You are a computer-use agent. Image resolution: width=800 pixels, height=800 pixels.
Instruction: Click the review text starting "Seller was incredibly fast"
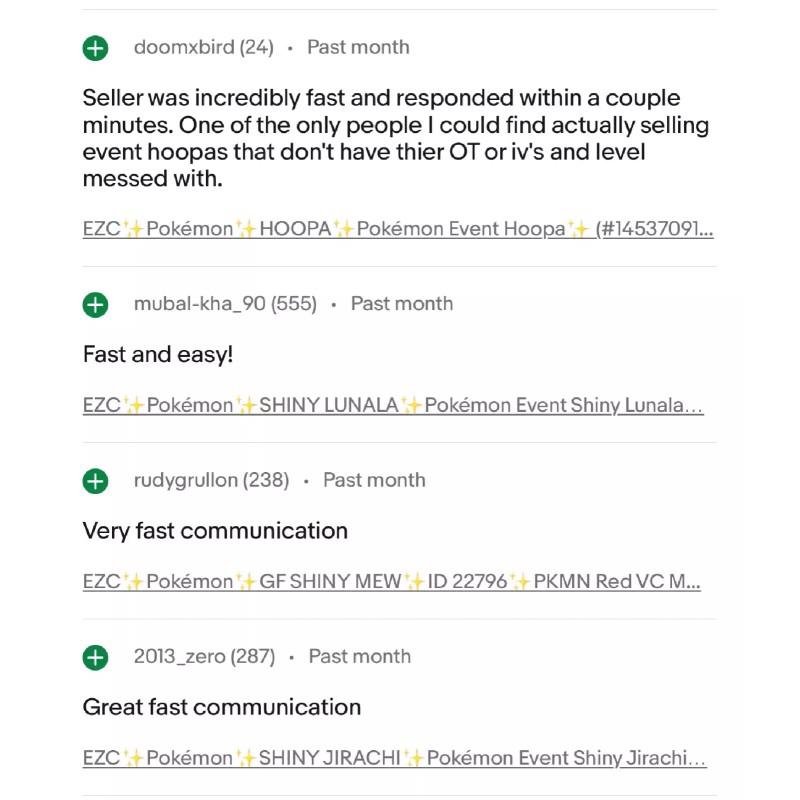click(395, 138)
